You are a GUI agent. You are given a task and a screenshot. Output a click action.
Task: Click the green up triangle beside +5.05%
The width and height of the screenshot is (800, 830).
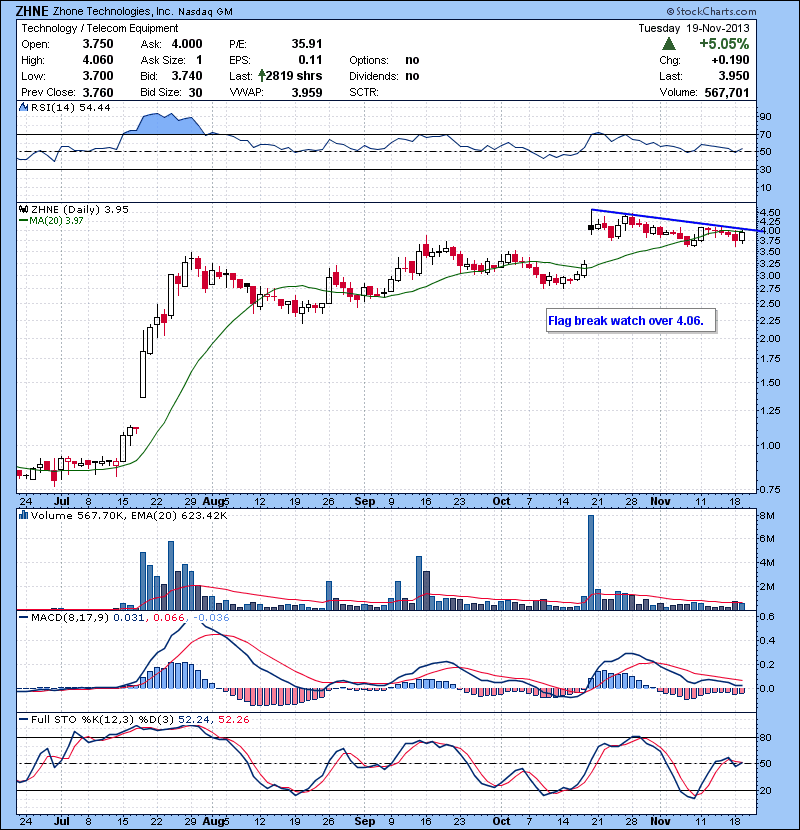pyautogui.click(x=669, y=44)
